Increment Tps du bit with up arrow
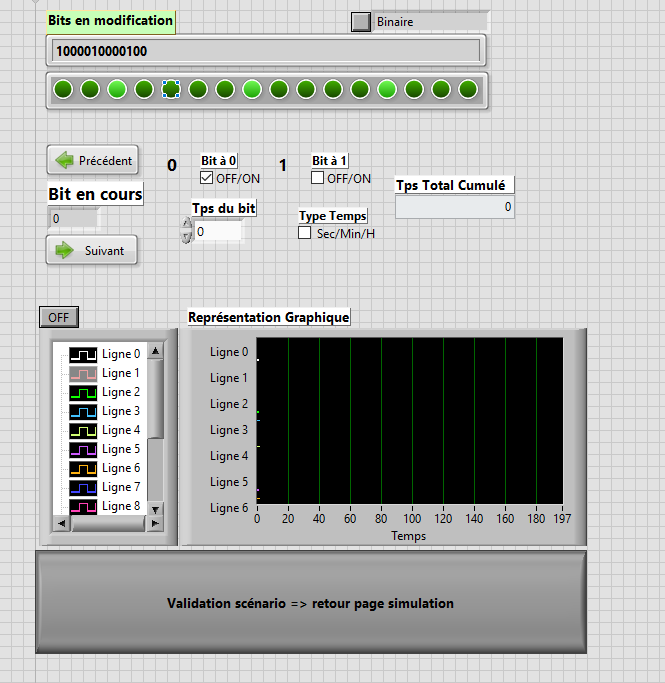Screen dimensions: 665x683 (x=186, y=223)
